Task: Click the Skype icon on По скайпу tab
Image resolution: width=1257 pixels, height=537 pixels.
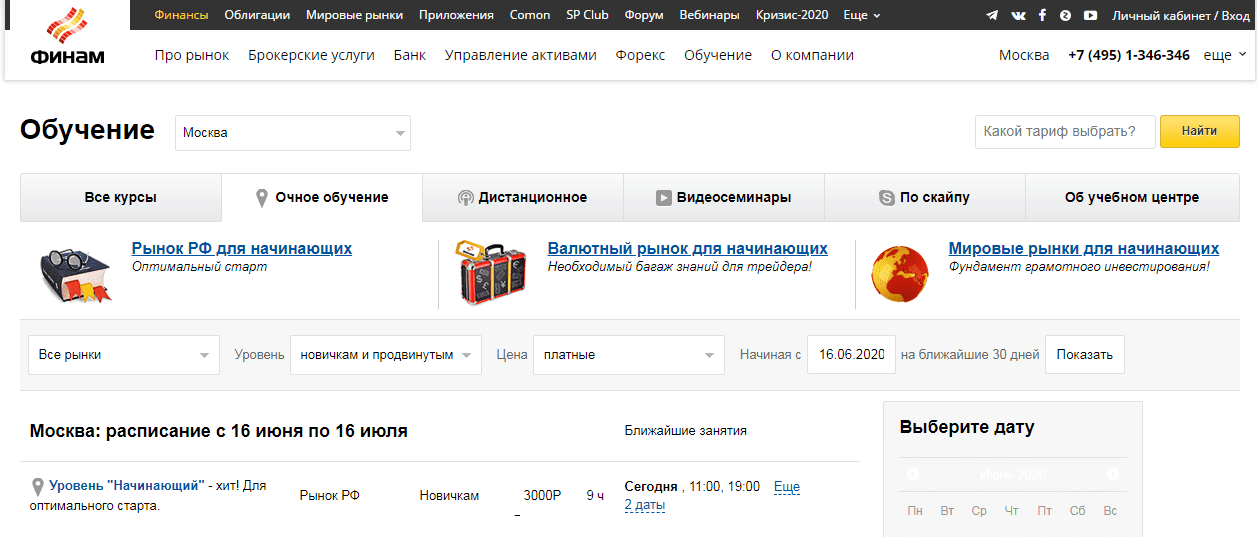Action: click(x=886, y=198)
